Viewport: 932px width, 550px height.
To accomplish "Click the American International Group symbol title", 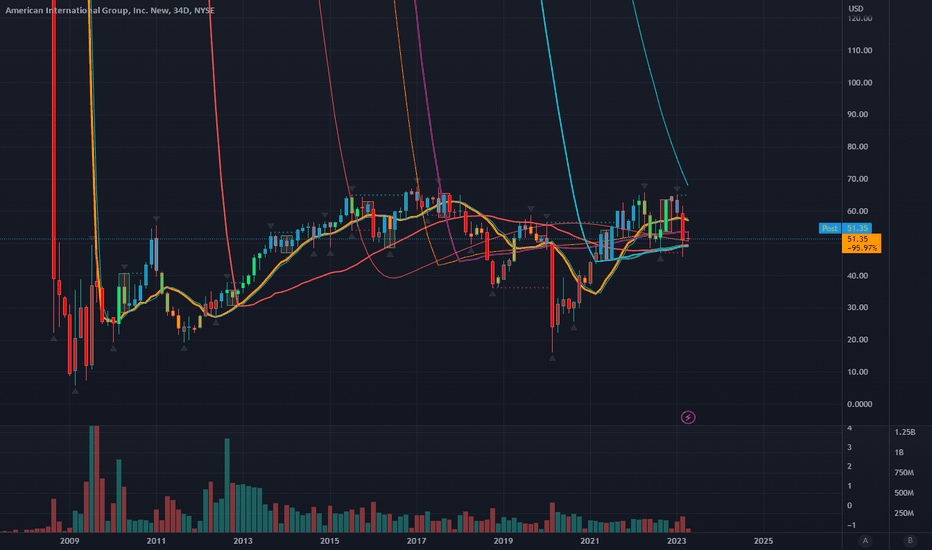I will [109, 10].
